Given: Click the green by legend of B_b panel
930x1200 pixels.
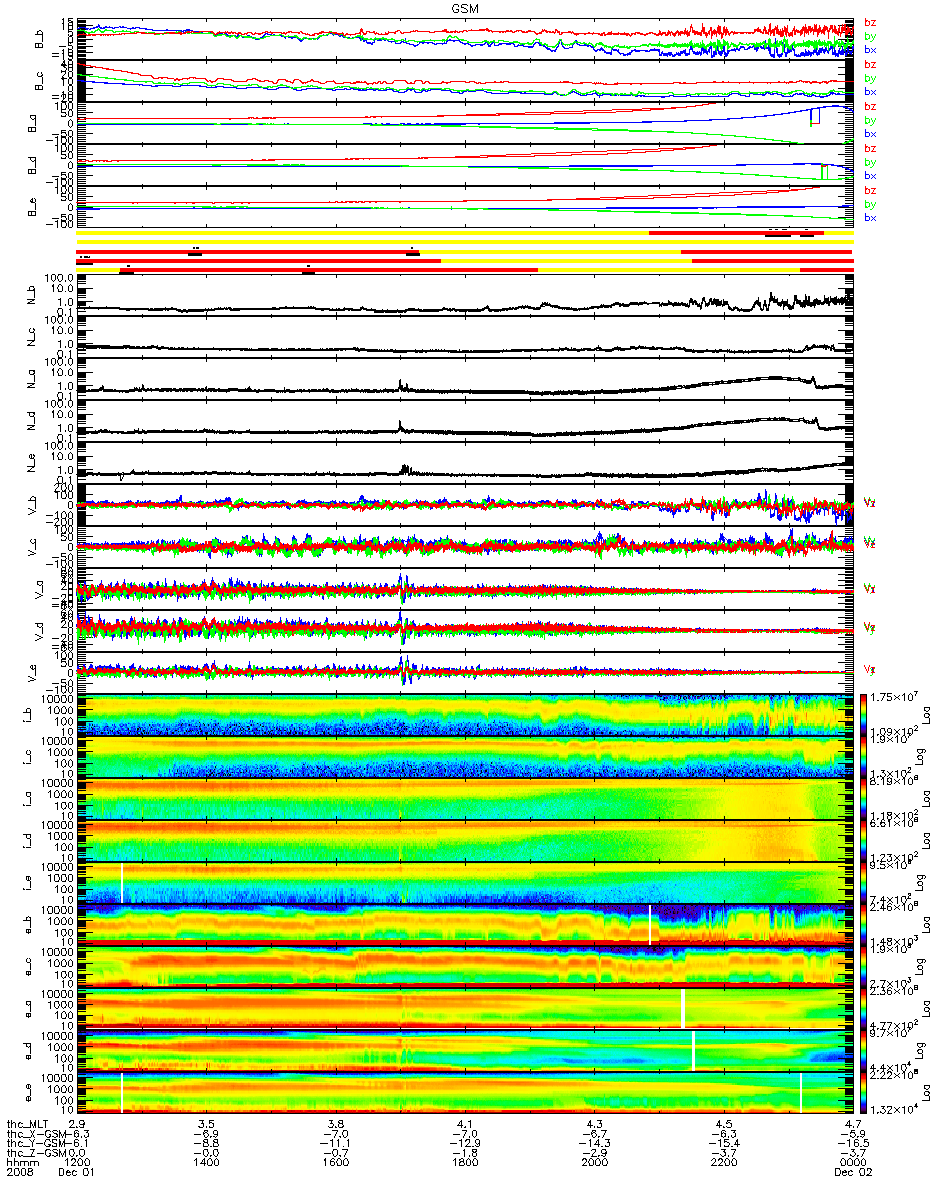Looking at the screenshot, I should tap(870, 36).
